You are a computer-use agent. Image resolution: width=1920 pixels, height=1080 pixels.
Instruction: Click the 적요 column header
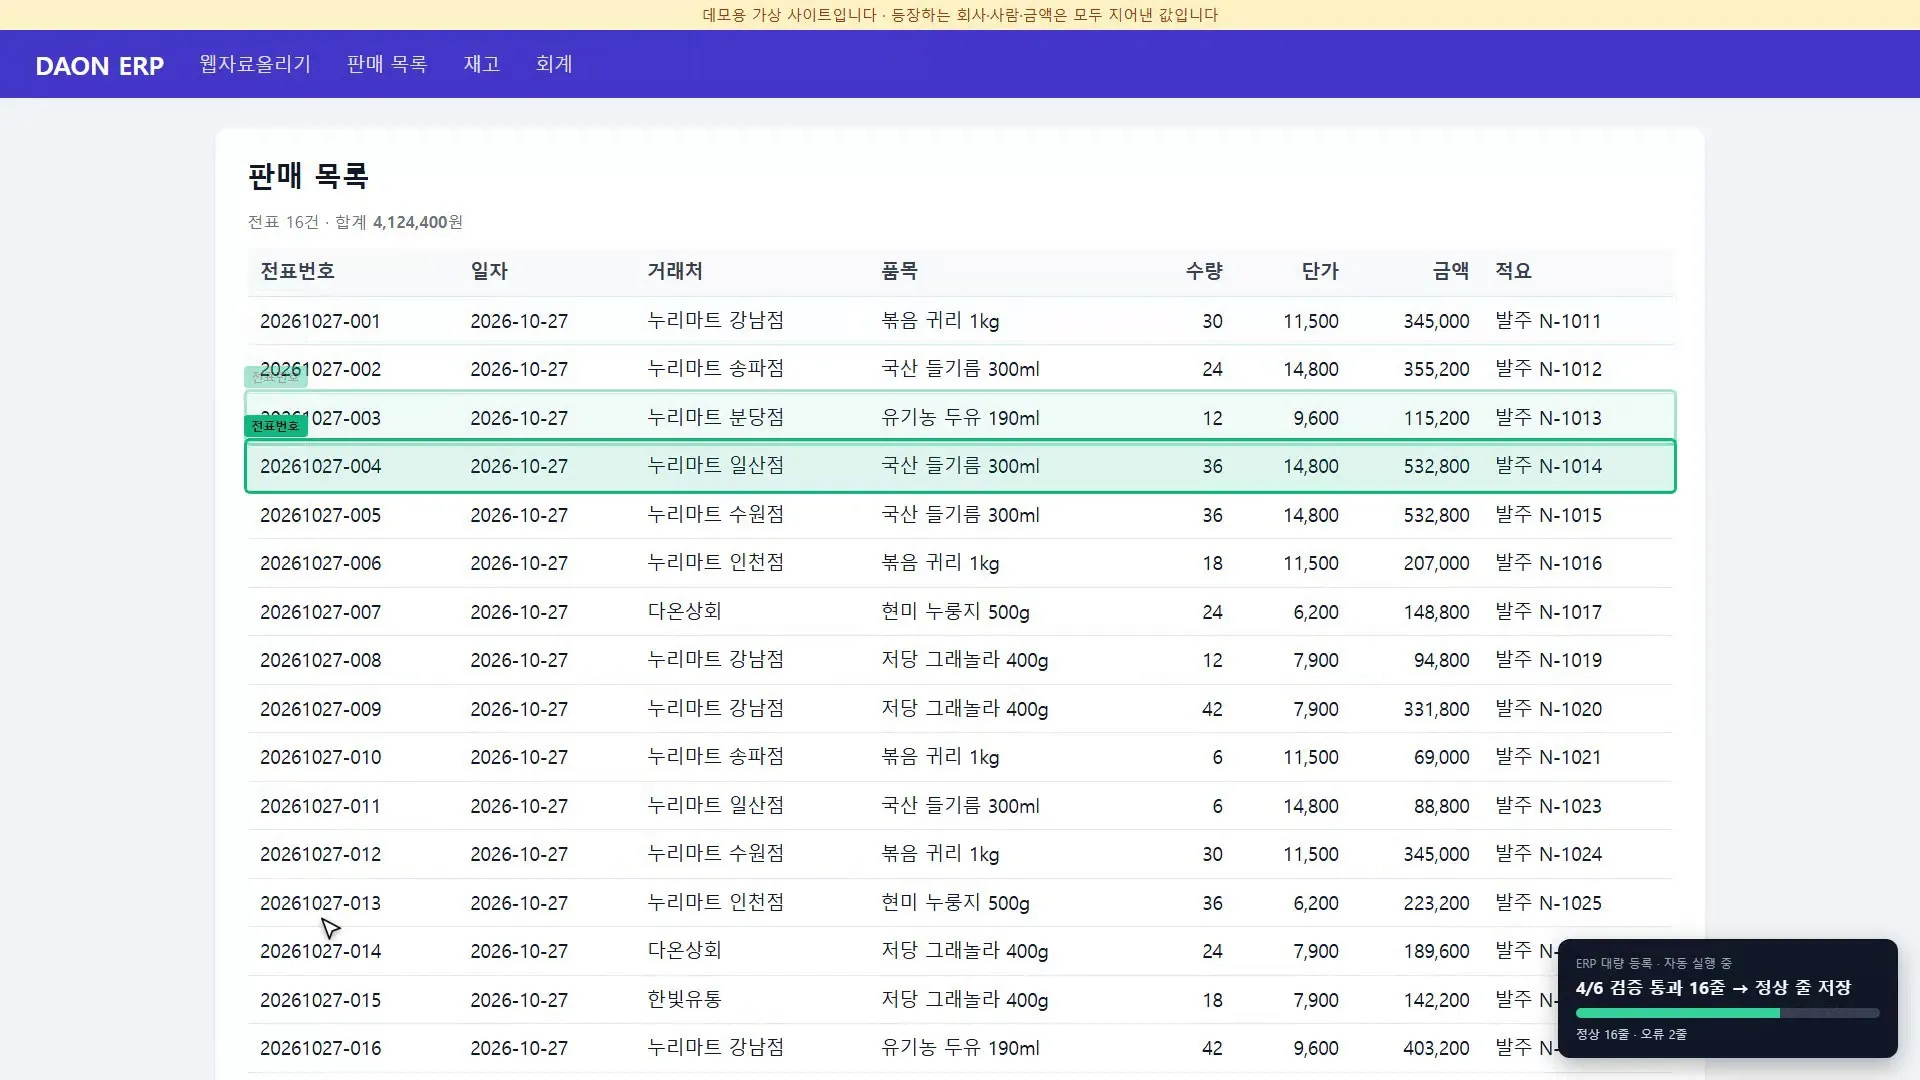pos(1513,271)
